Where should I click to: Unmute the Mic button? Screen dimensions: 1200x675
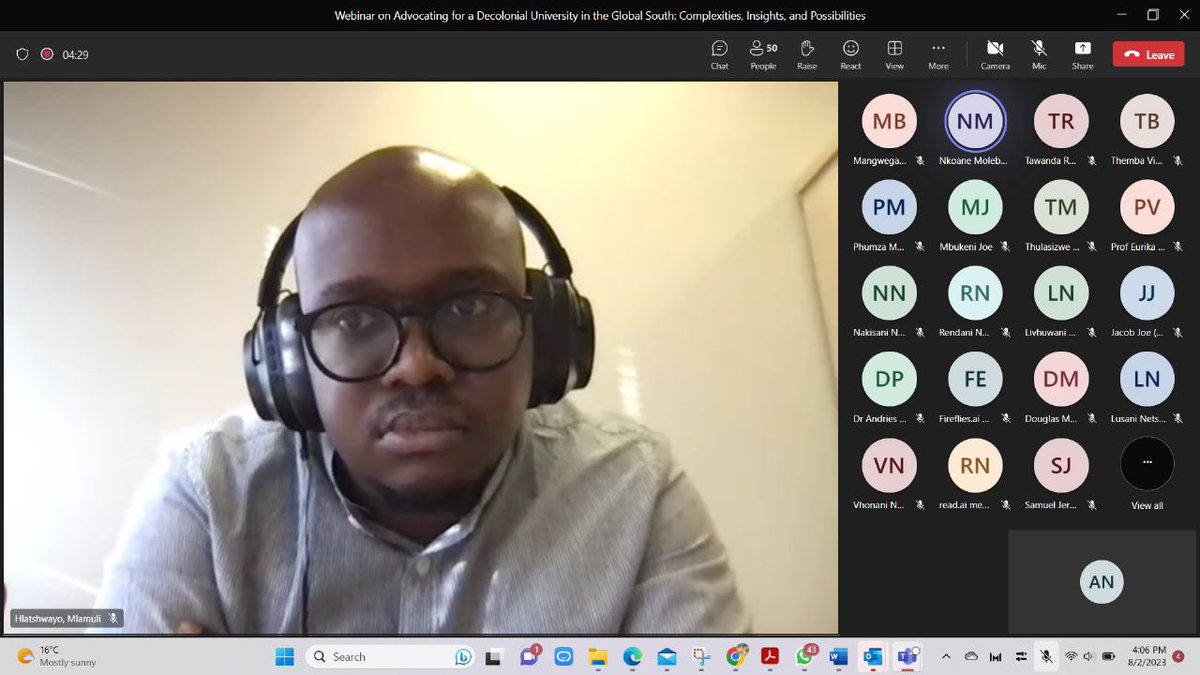1039,54
